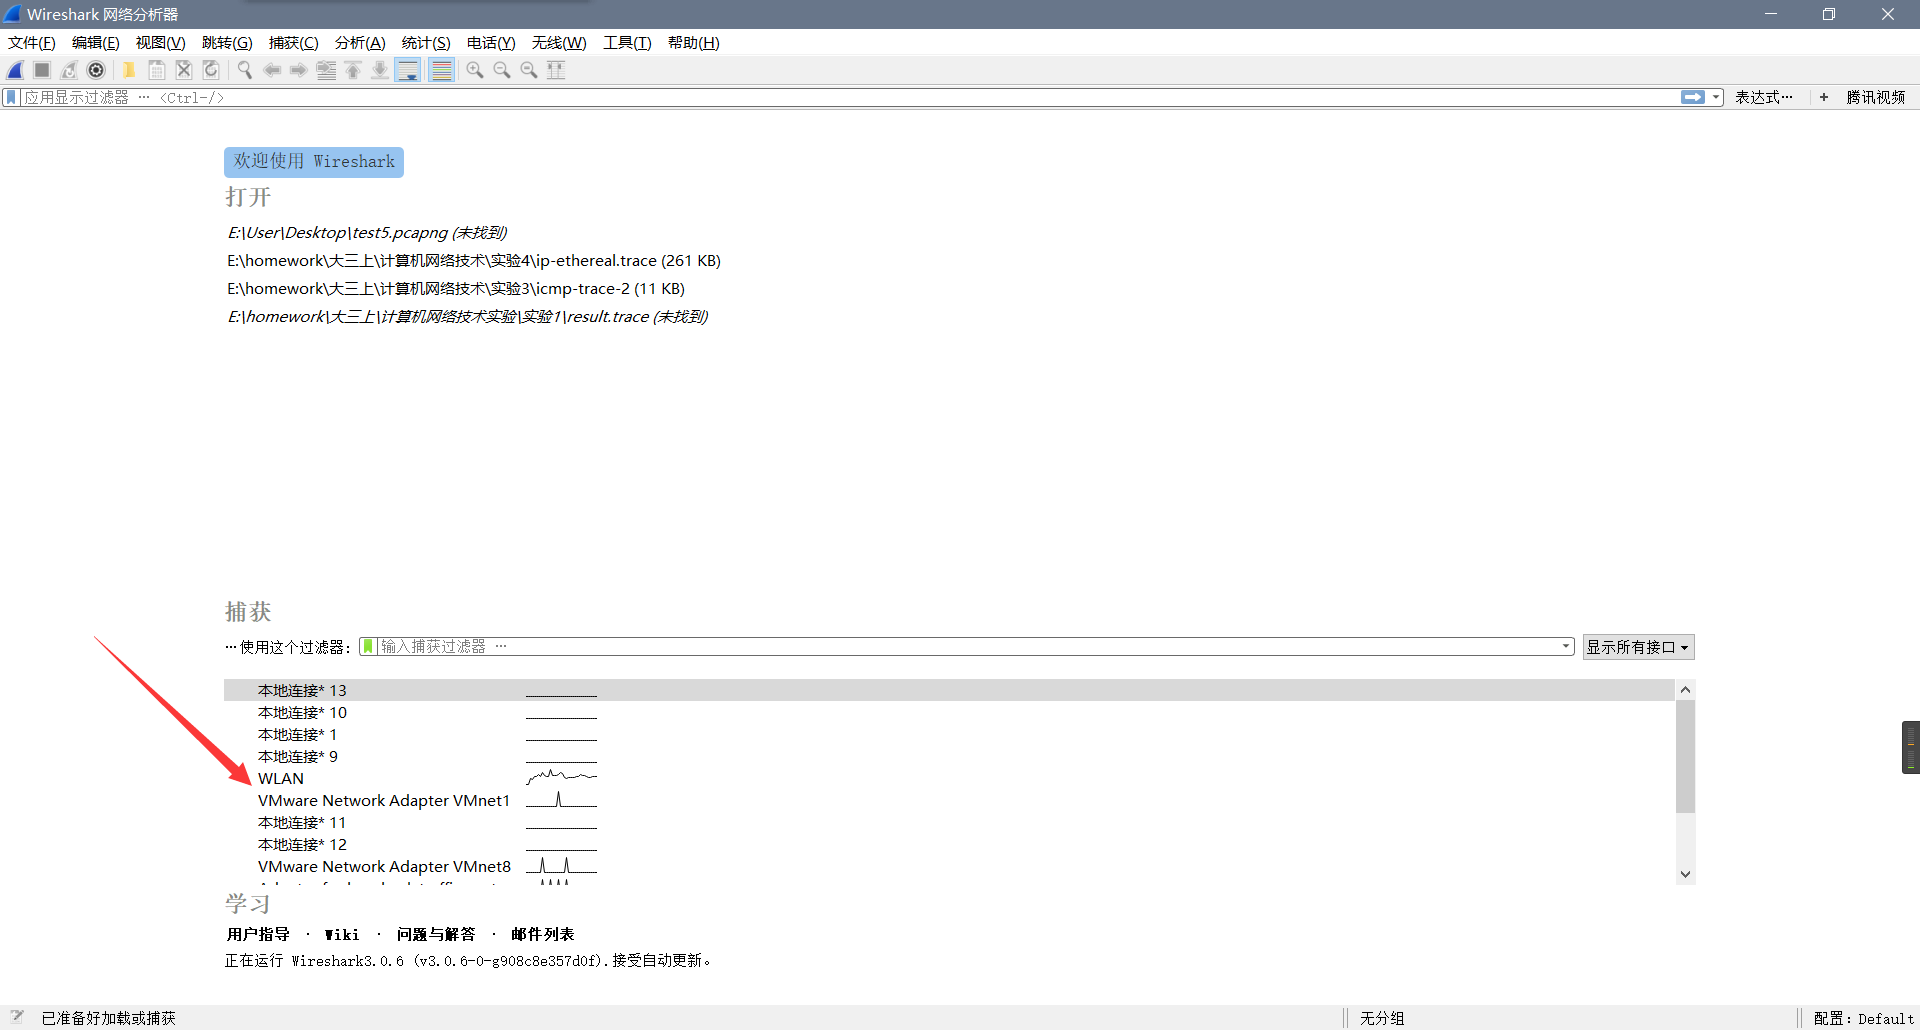
Task: Go forward to next packet arrow
Action: point(299,70)
